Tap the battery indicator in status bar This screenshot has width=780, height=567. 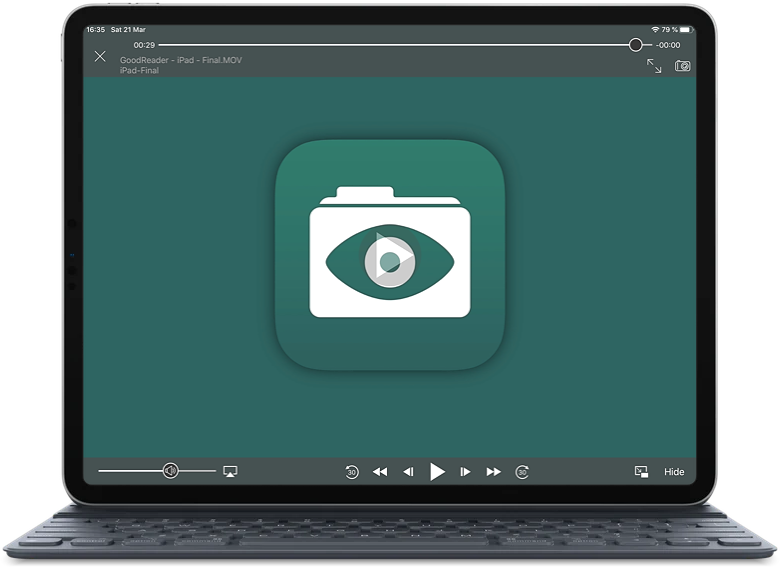(686, 30)
